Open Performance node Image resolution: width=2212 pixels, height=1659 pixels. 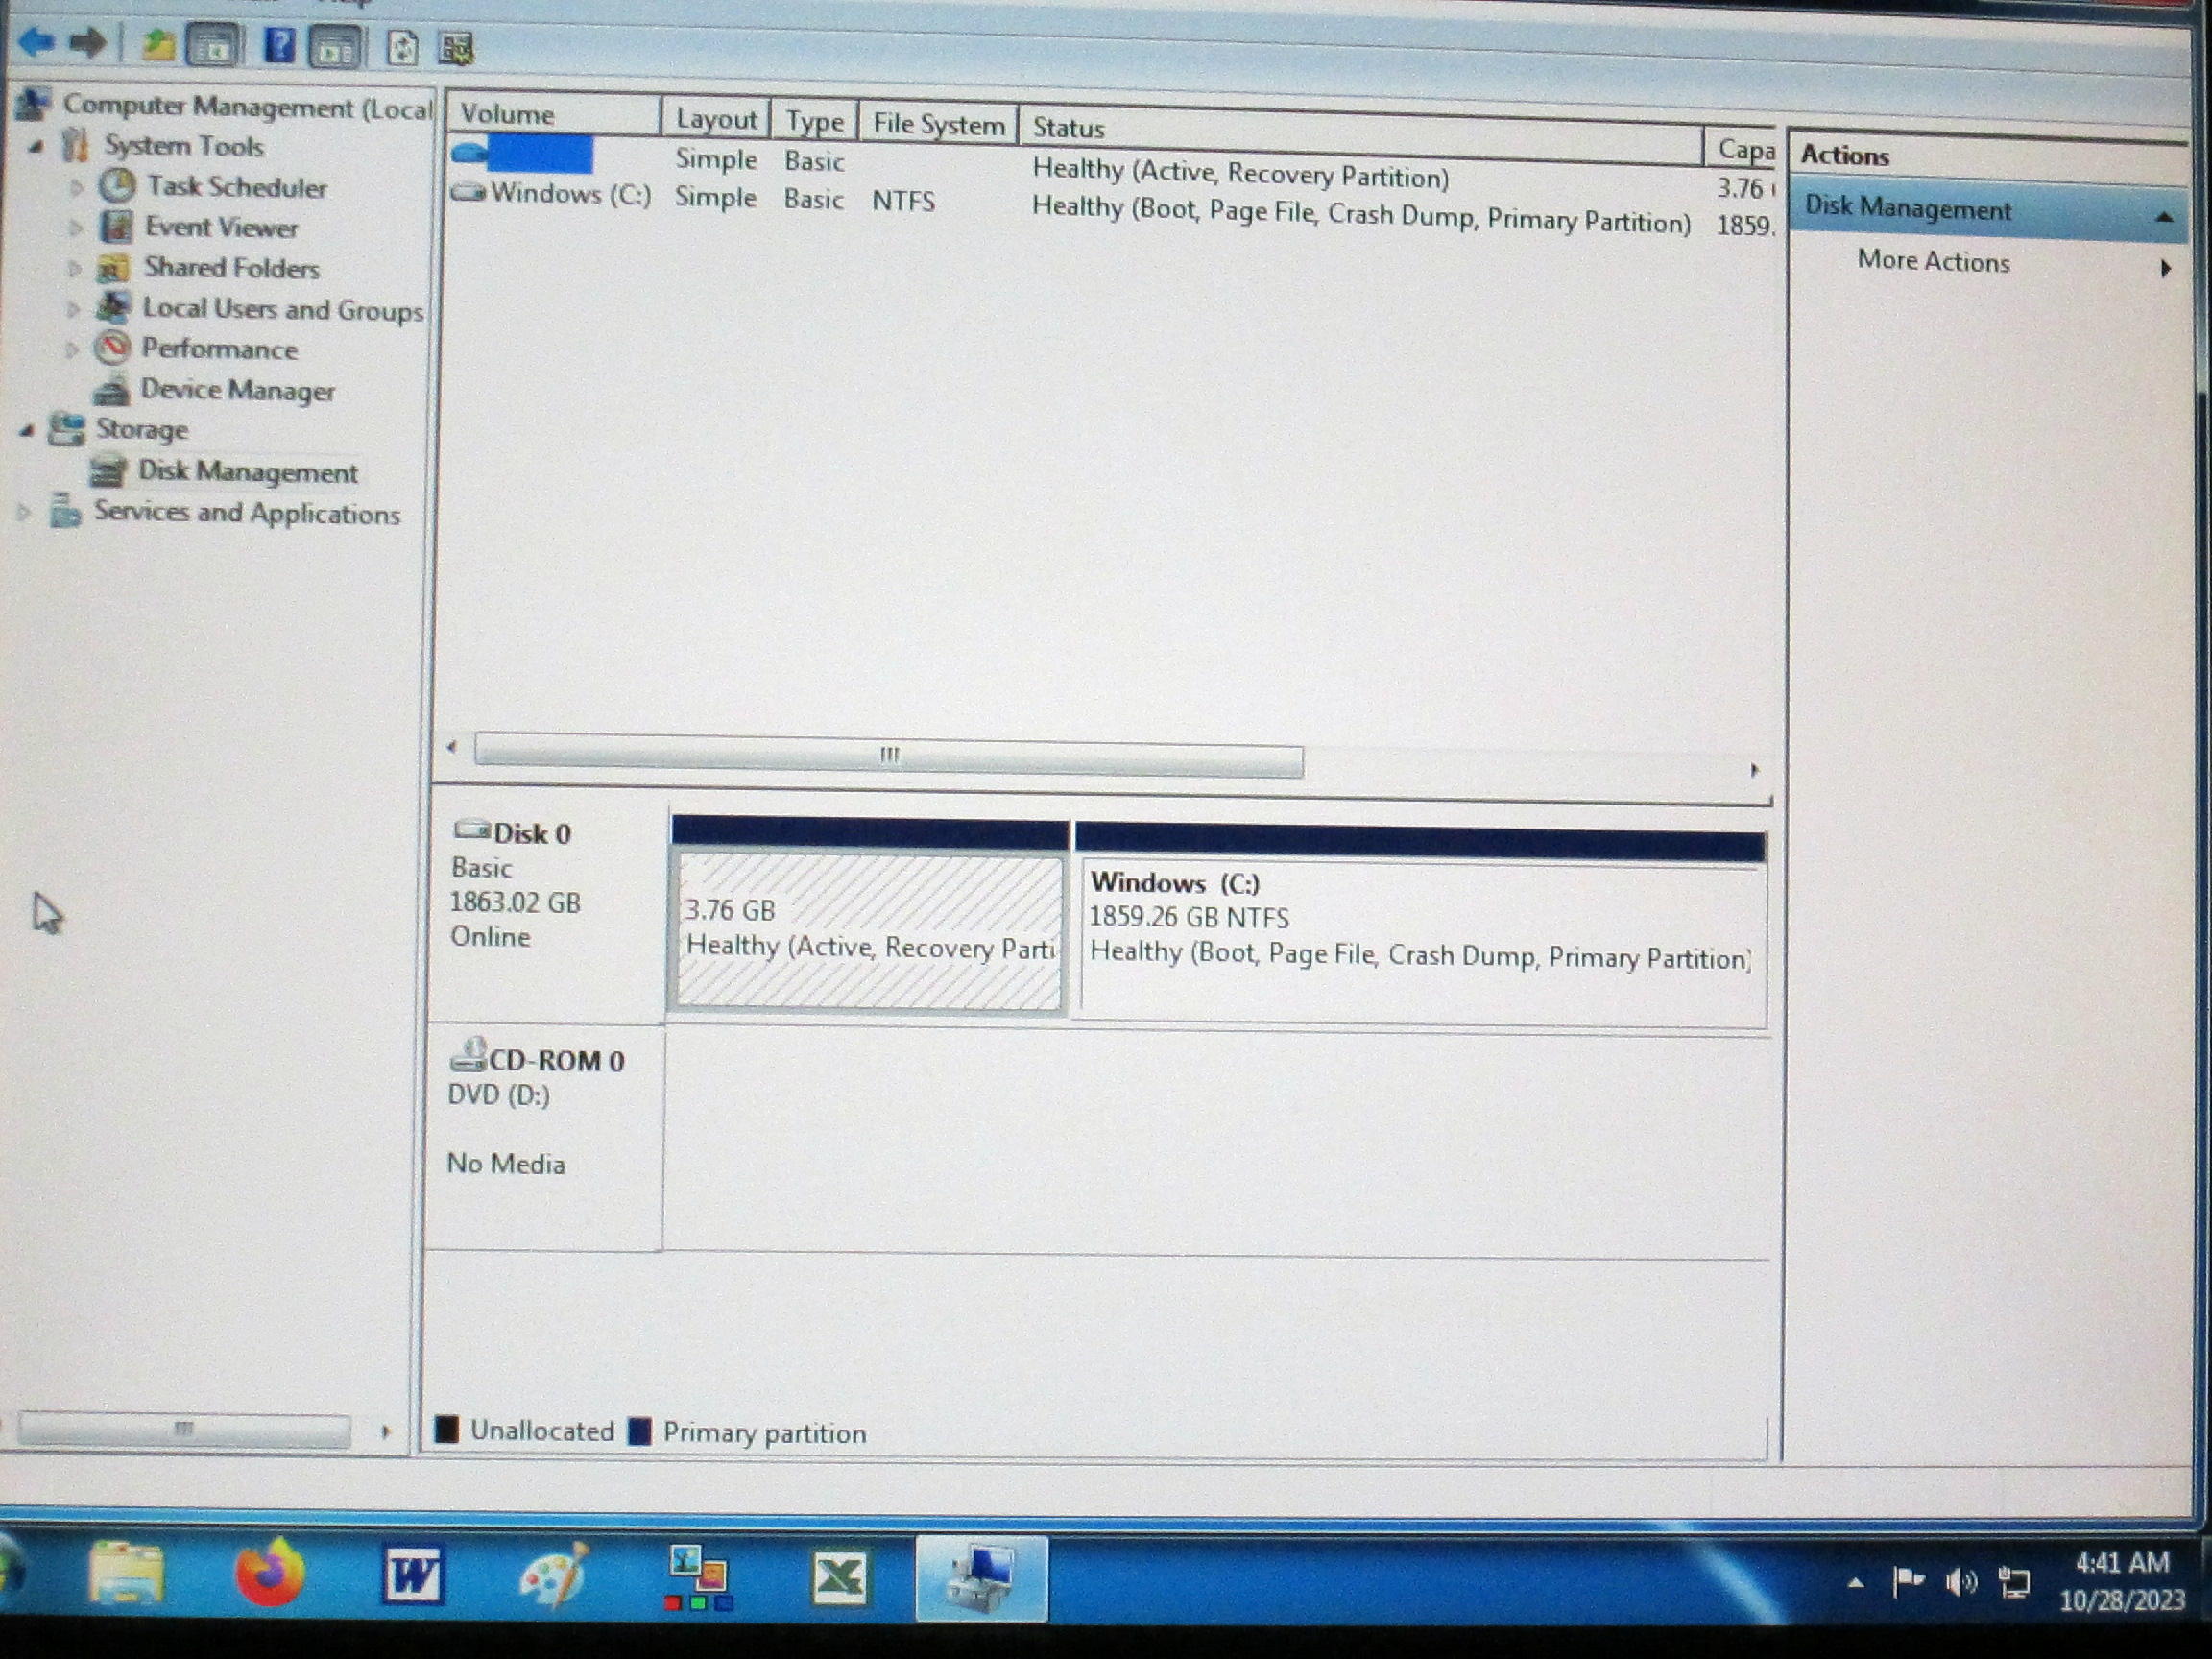[x=219, y=349]
